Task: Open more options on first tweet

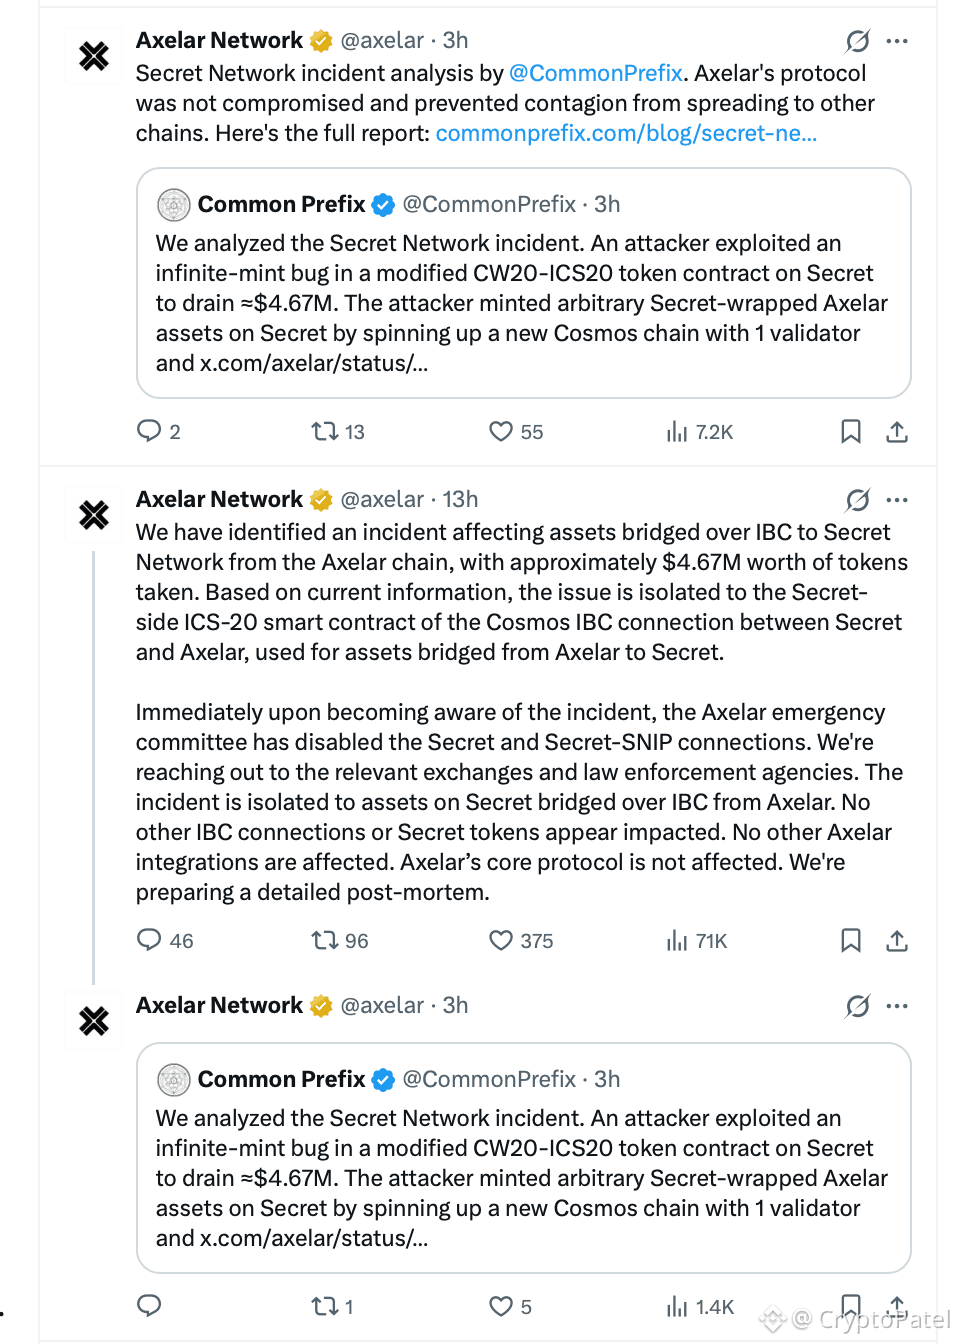Action: [x=897, y=41]
